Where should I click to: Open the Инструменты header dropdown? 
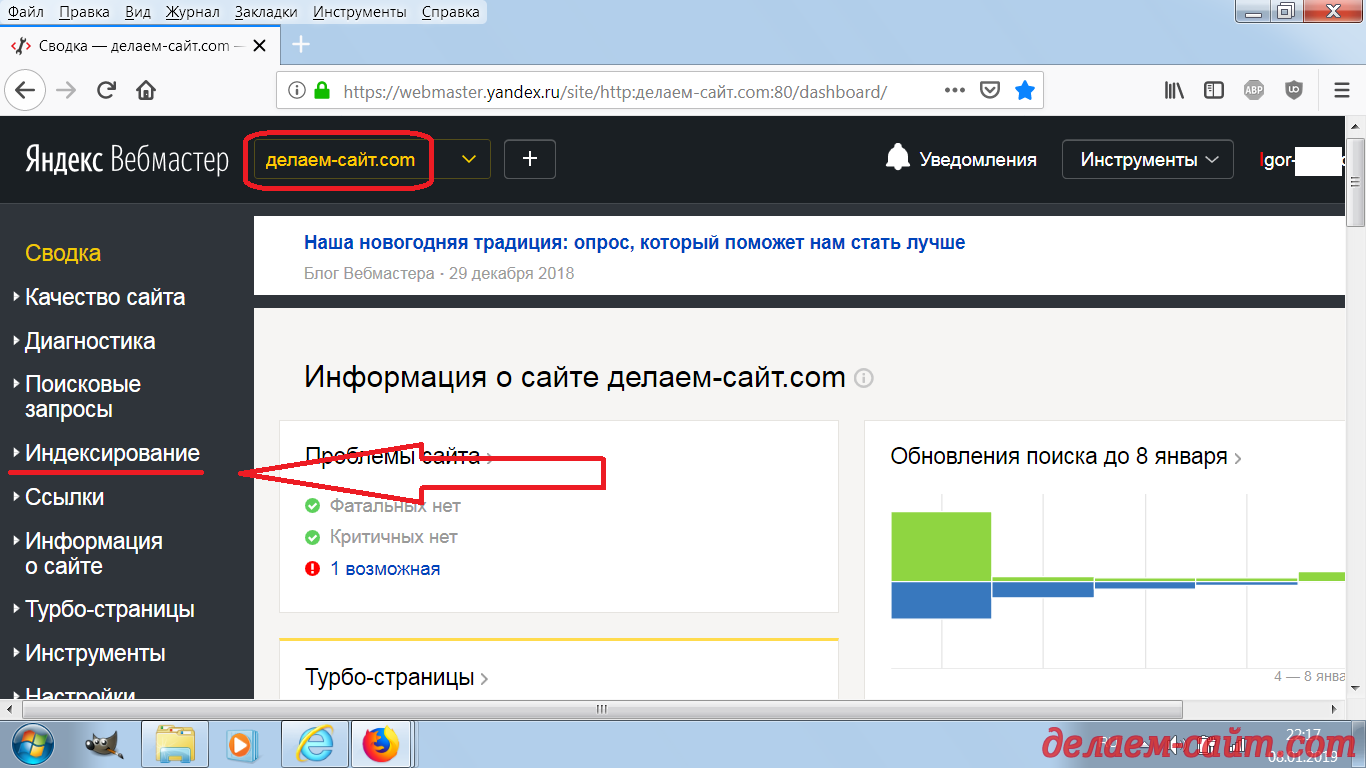(x=1149, y=159)
